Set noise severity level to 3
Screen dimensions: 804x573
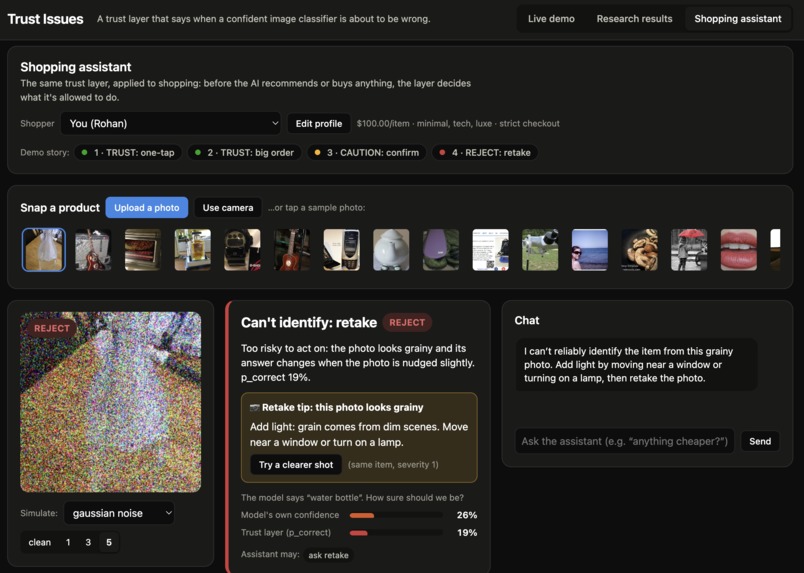[x=88, y=542]
